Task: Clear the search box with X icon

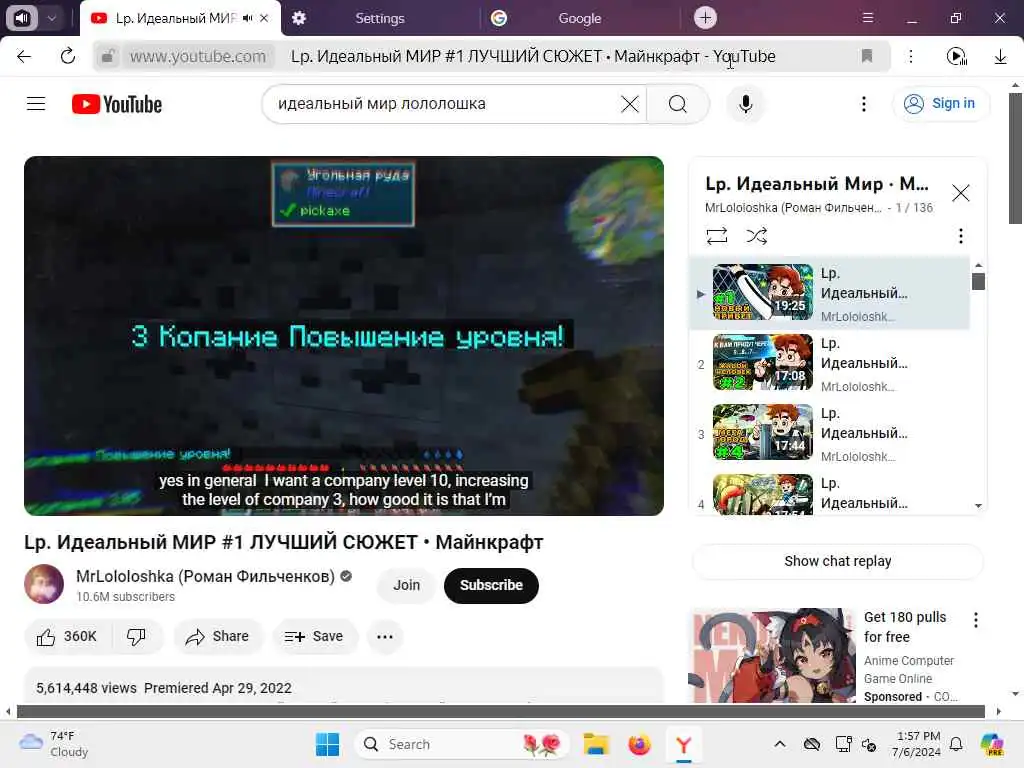Action: point(630,104)
